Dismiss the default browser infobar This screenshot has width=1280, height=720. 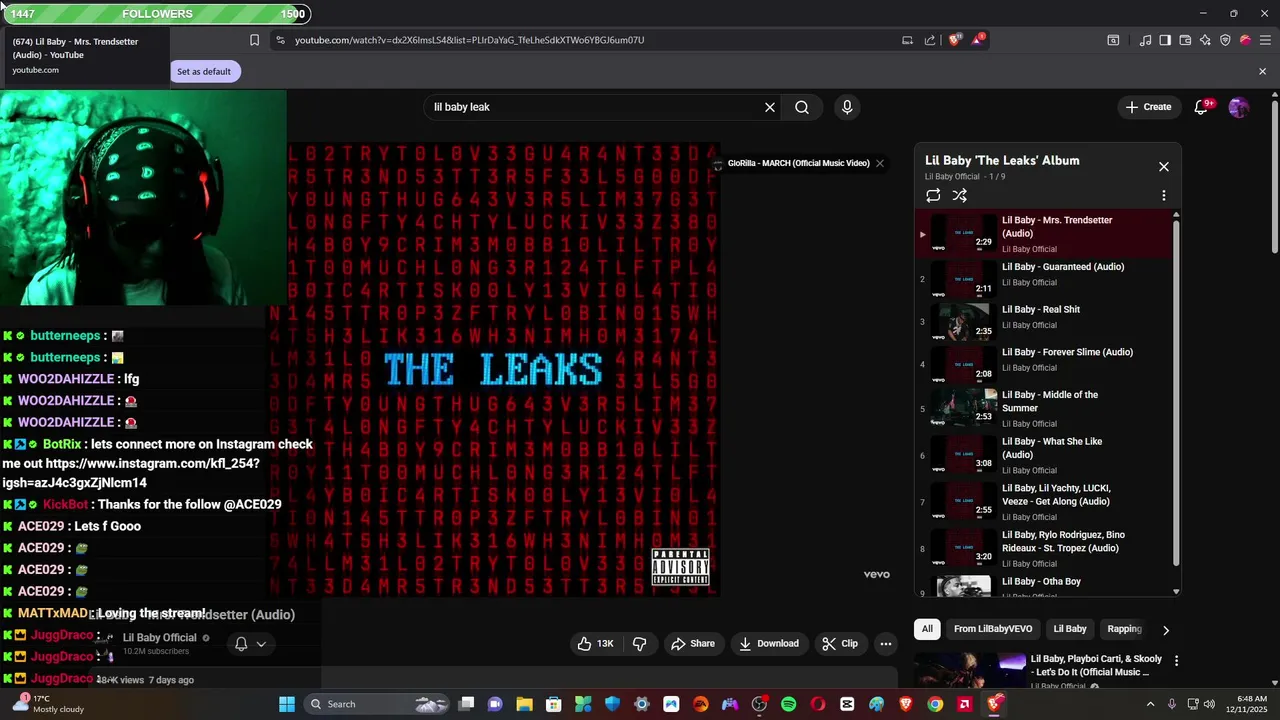(1262, 71)
